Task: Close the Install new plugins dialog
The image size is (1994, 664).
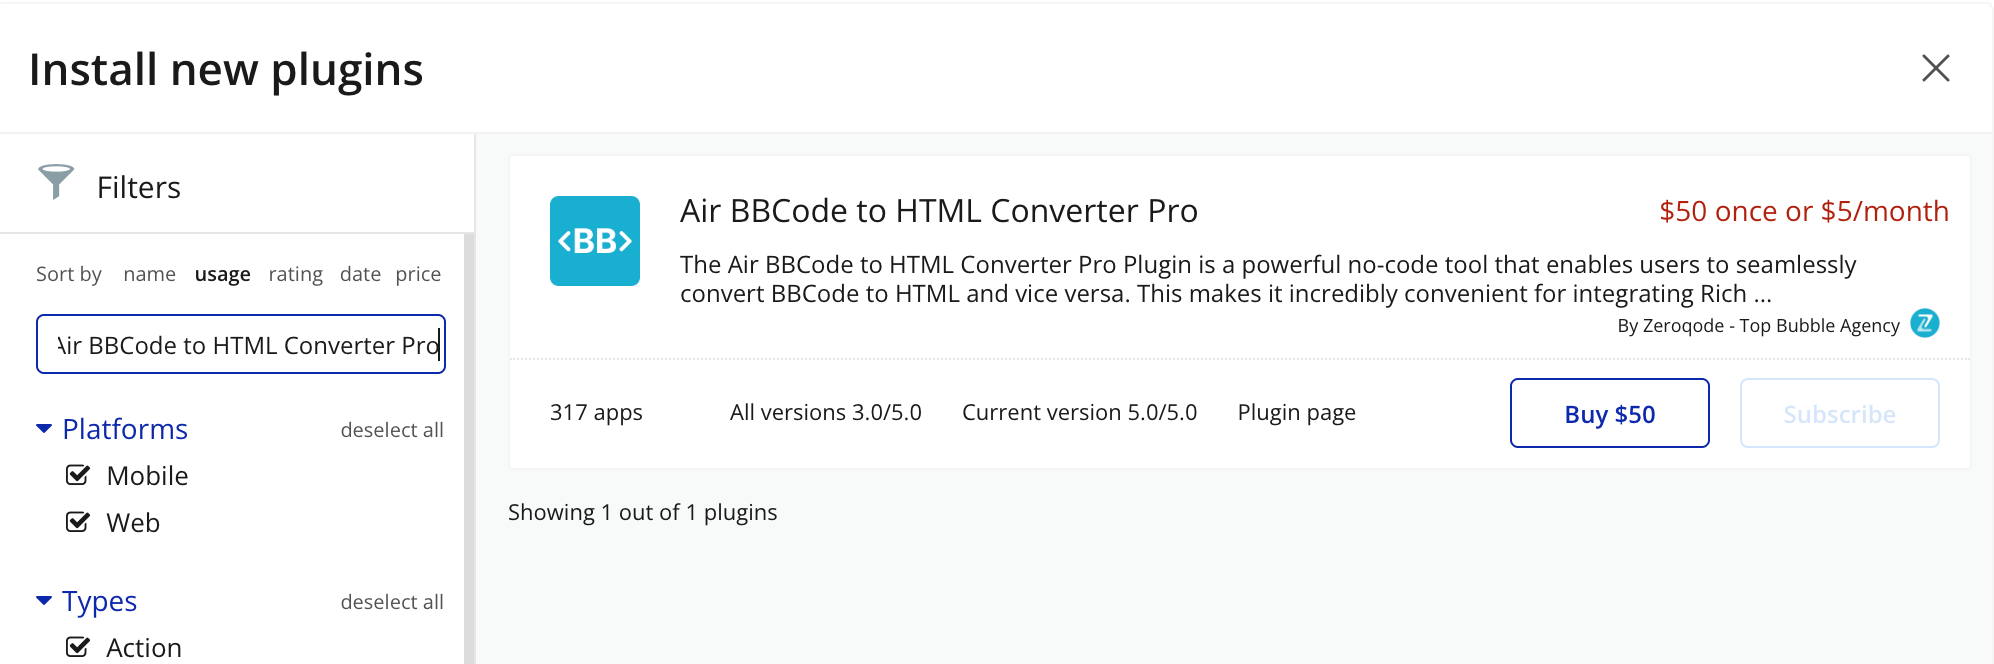Action: point(1935,68)
